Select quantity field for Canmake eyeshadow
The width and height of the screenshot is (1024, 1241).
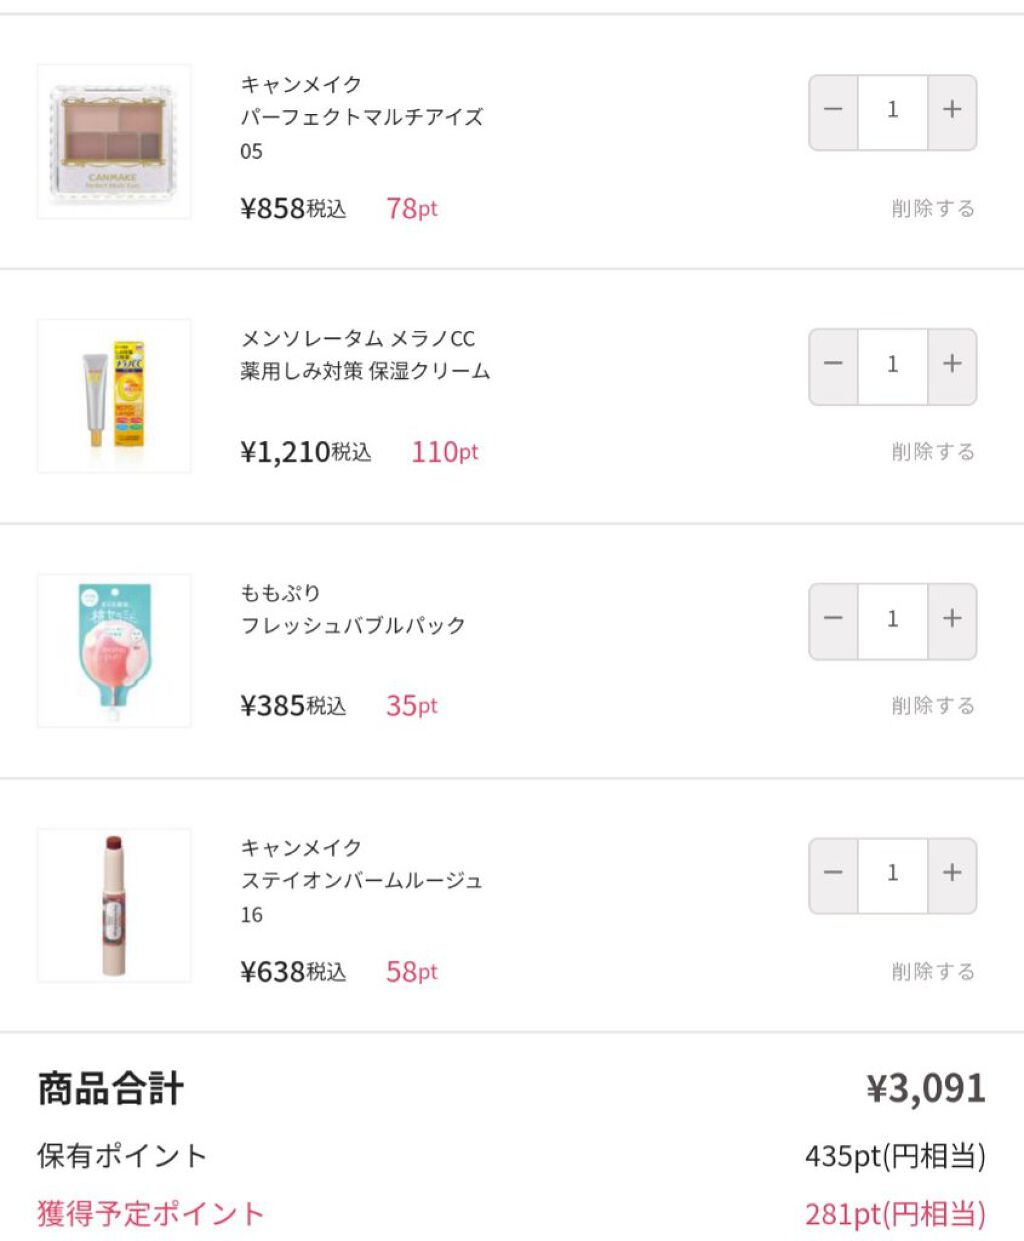[892, 110]
